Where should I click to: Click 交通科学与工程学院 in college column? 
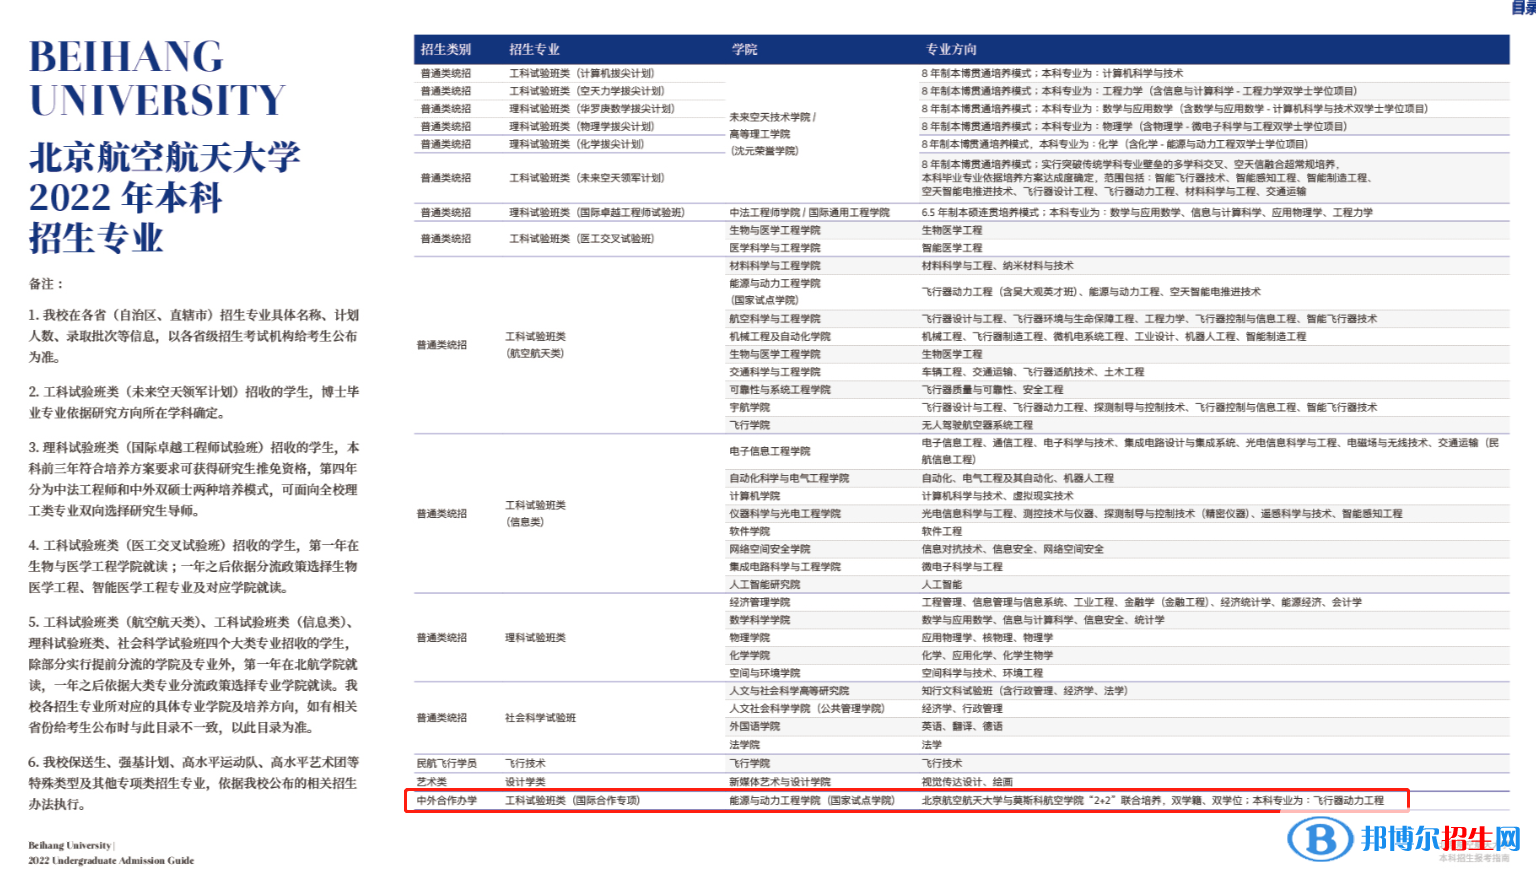click(x=774, y=371)
